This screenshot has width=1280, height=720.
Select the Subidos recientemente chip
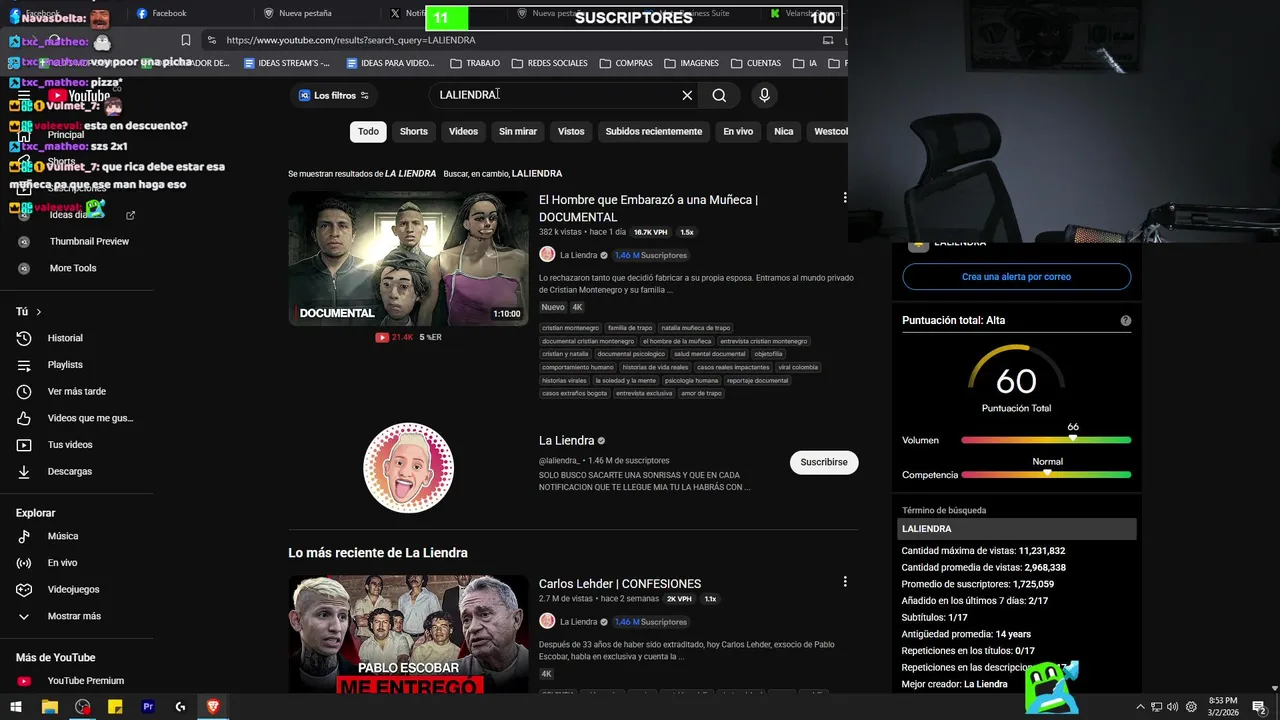pyautogui.click(x=654, y=131)
